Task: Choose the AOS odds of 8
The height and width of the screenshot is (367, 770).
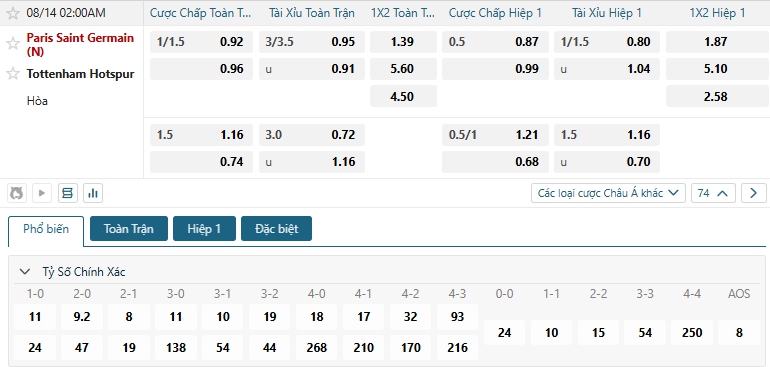Action: pyautogui.click(x=739, y=333)
